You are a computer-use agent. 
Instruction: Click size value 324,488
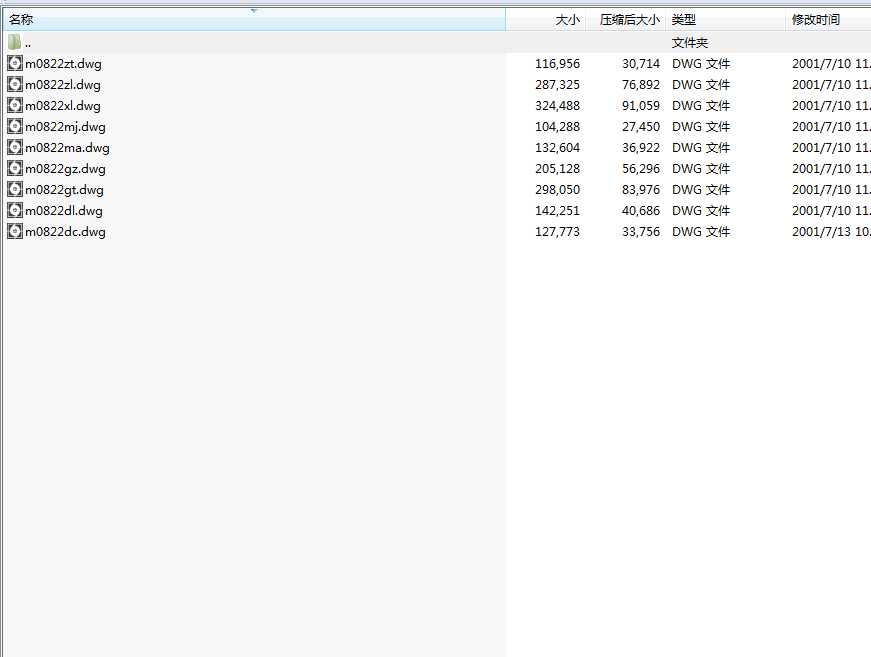557,106
